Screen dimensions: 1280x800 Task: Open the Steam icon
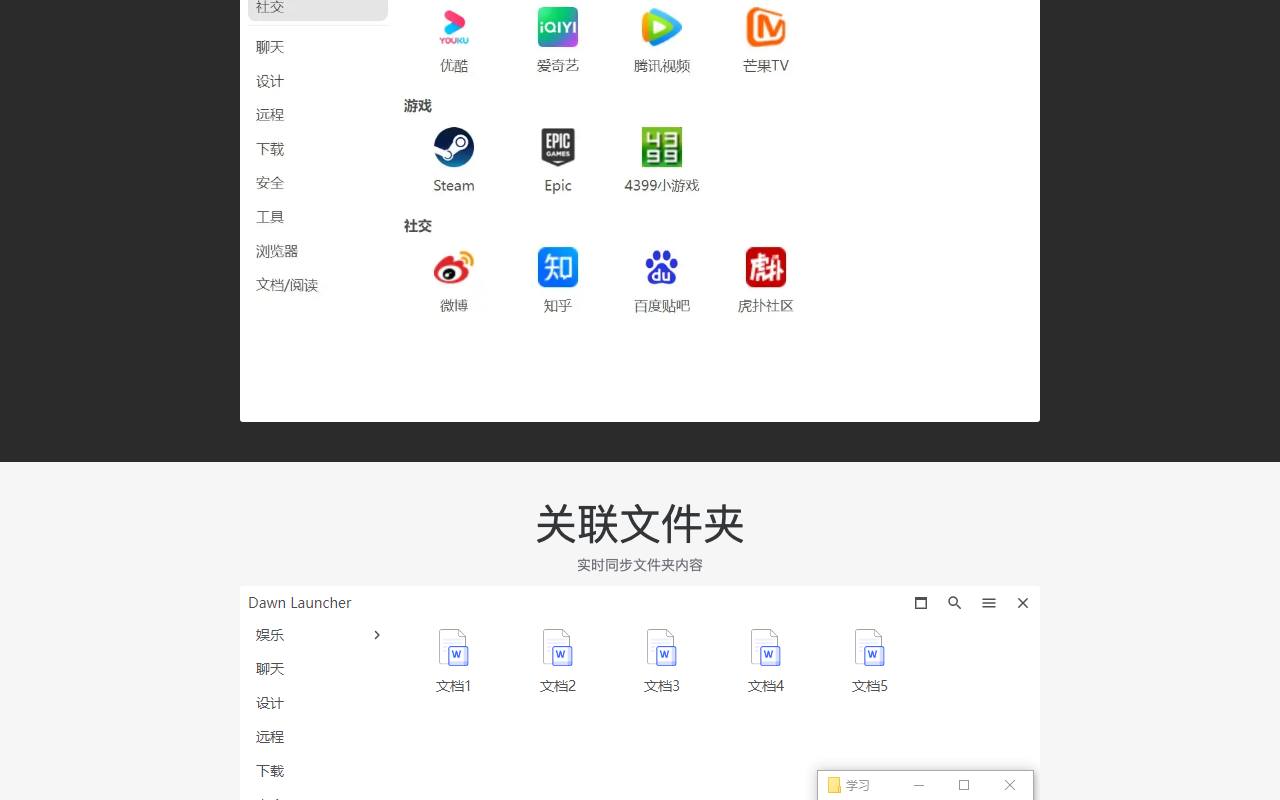click(x=454, y=148)
